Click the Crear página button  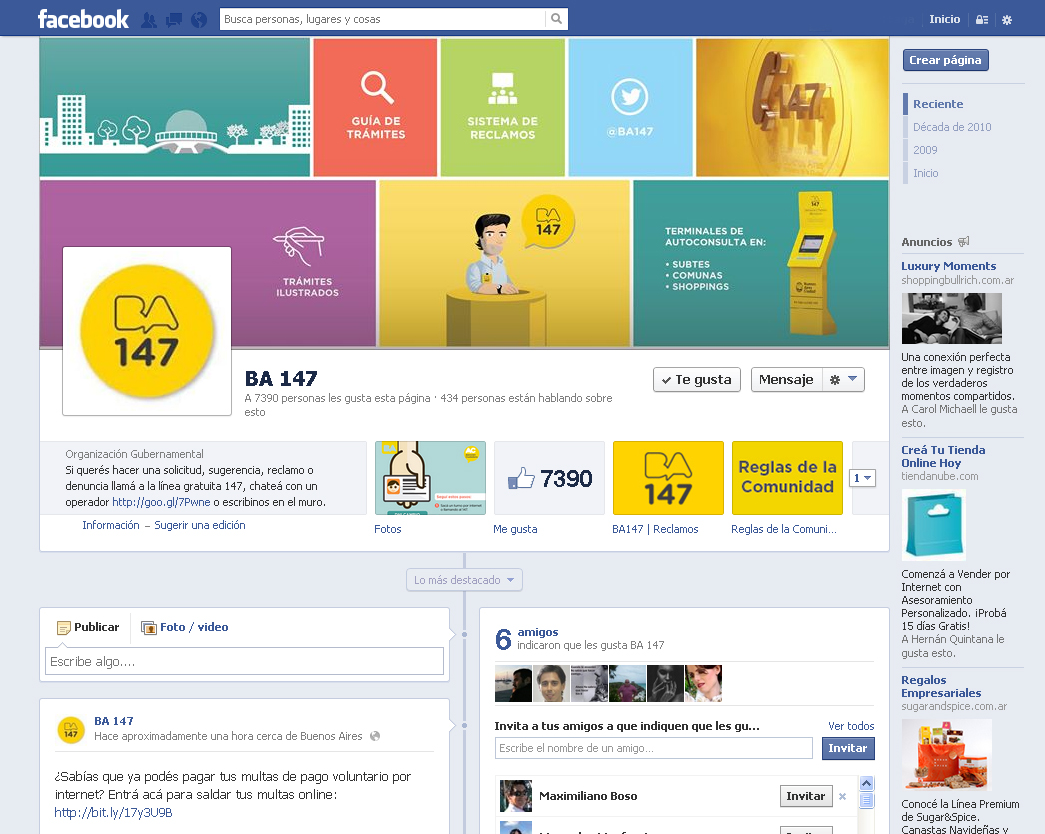click(x=946, y=60)
